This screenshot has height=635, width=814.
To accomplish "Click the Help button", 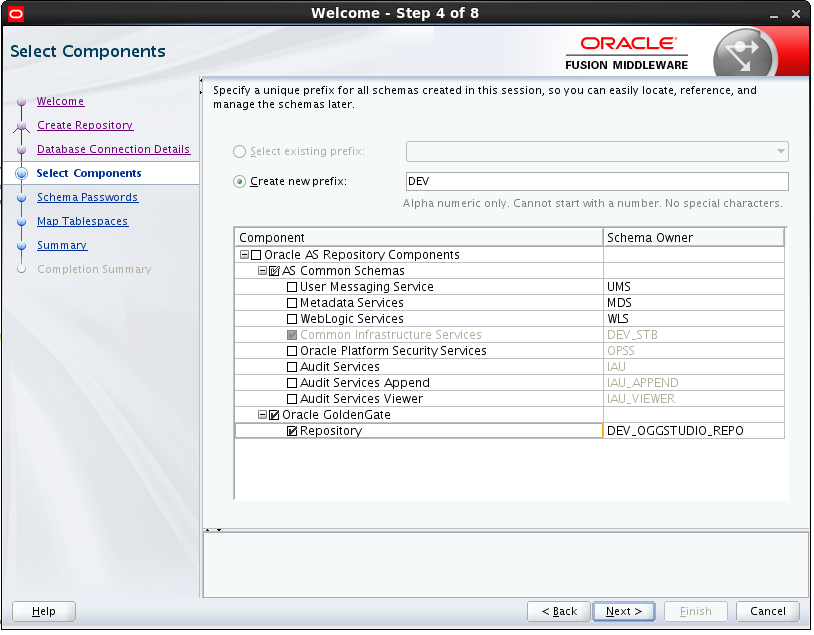I will coord(44,612).
